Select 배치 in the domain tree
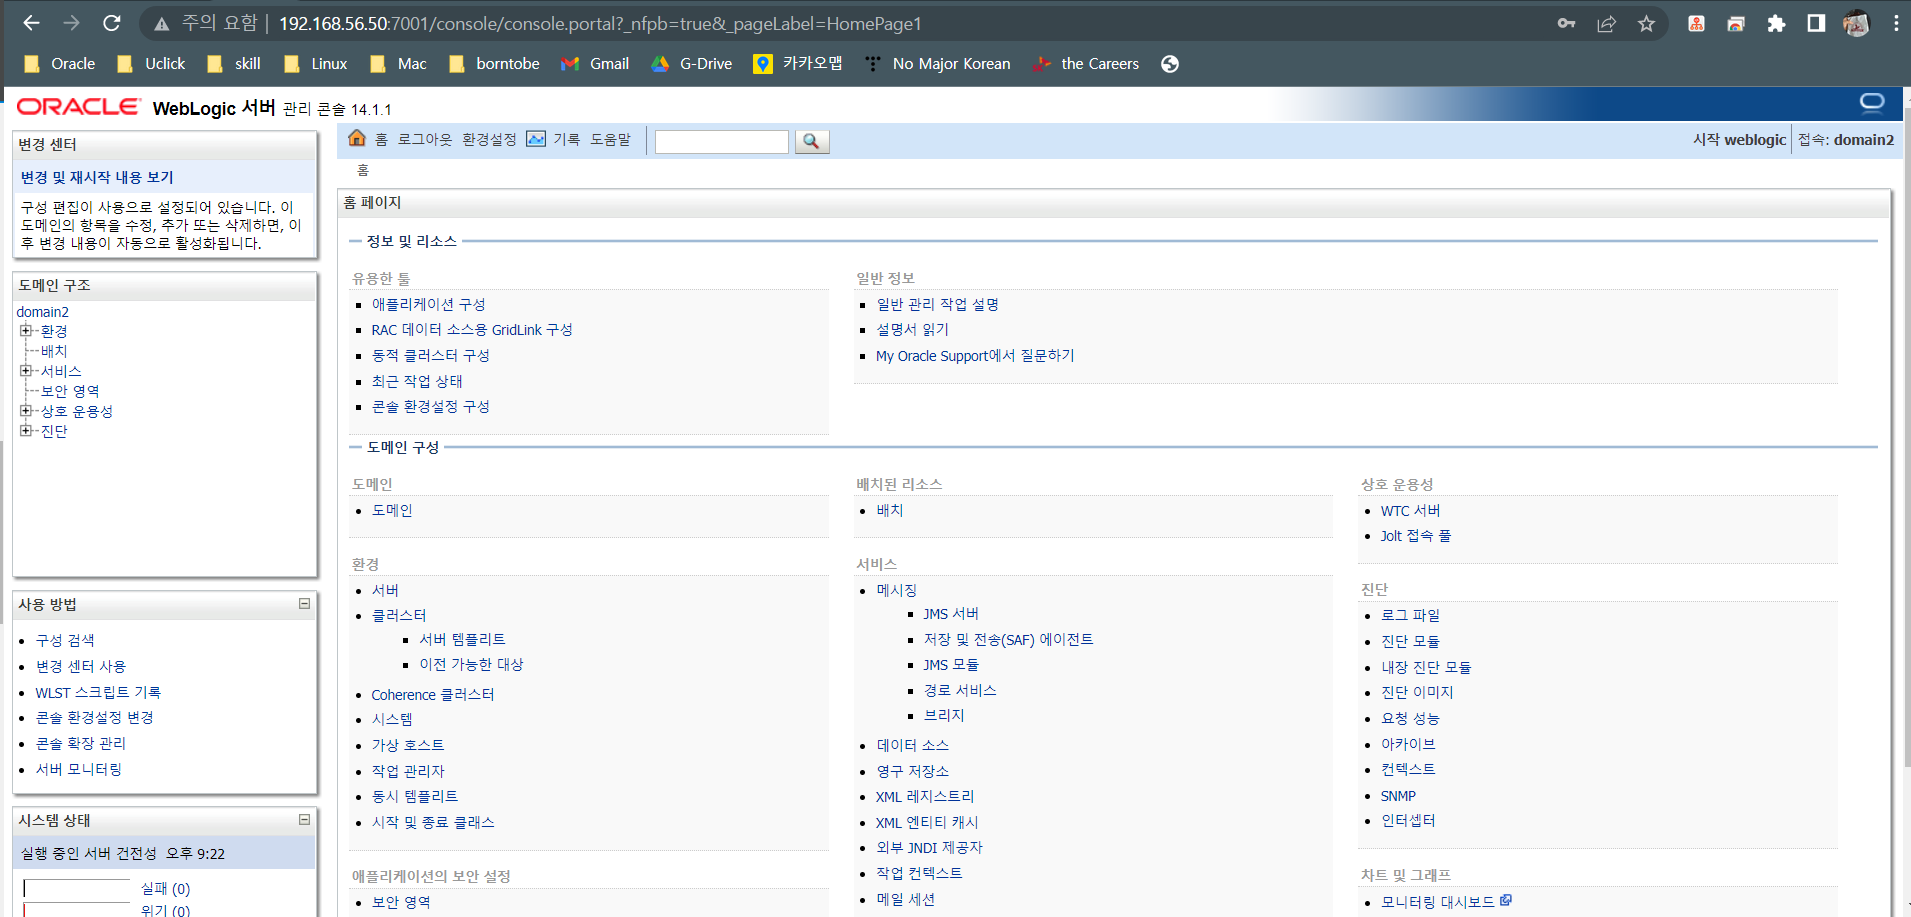This screenshot has width=1911, height=917. pyautogui.click(x=54, y=351)
